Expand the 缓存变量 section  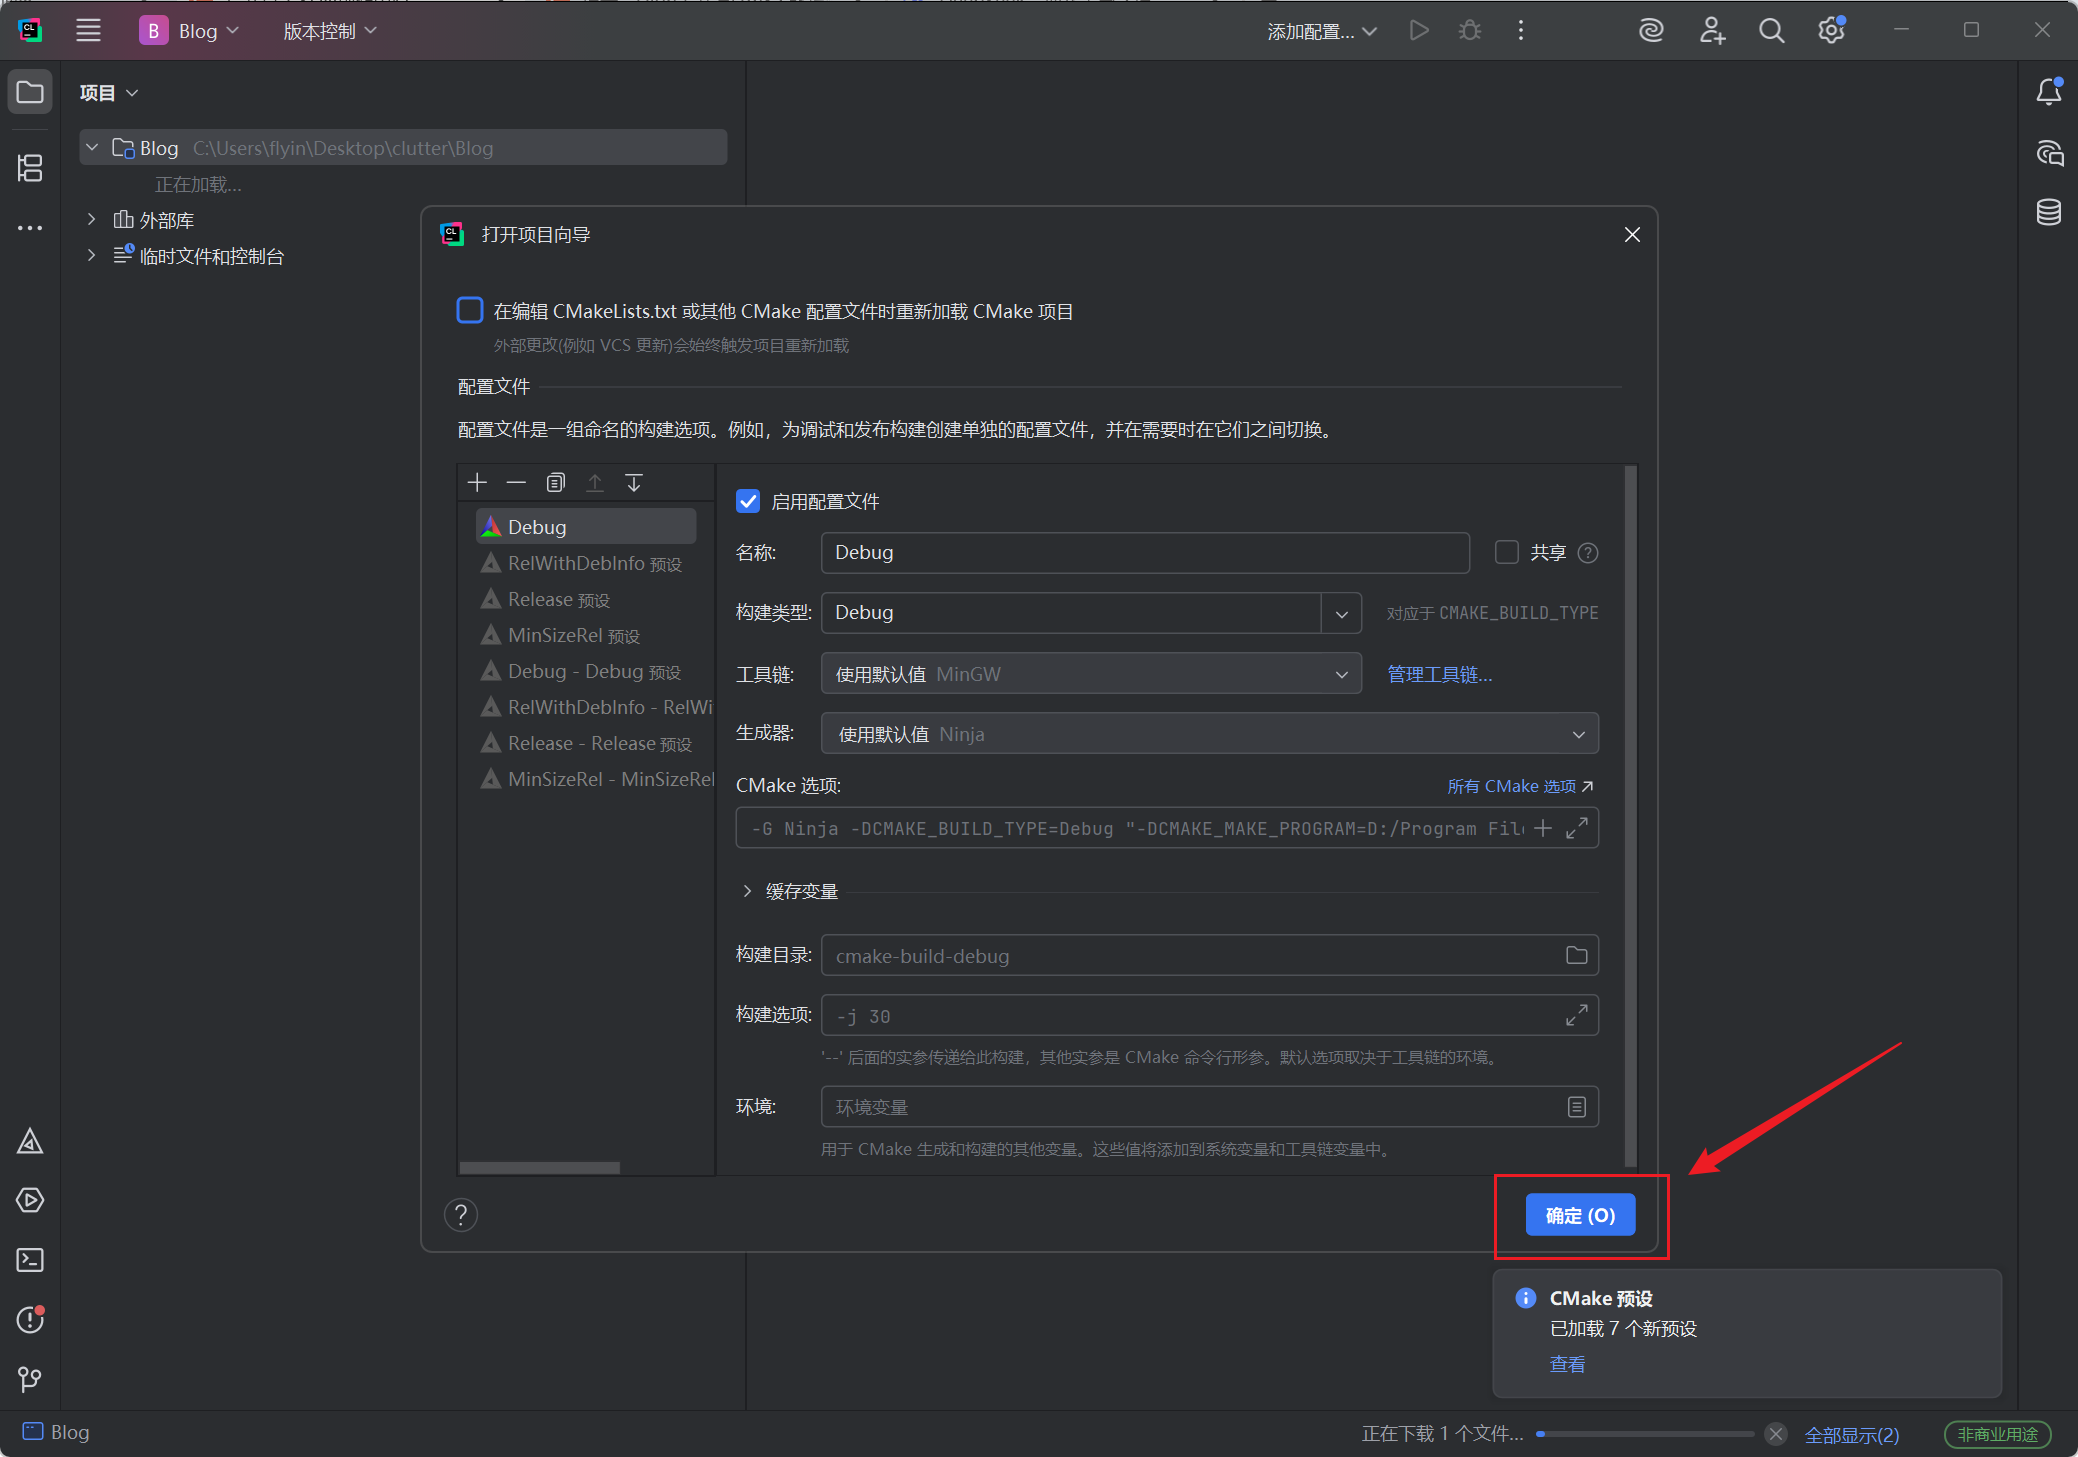[747, 891]
